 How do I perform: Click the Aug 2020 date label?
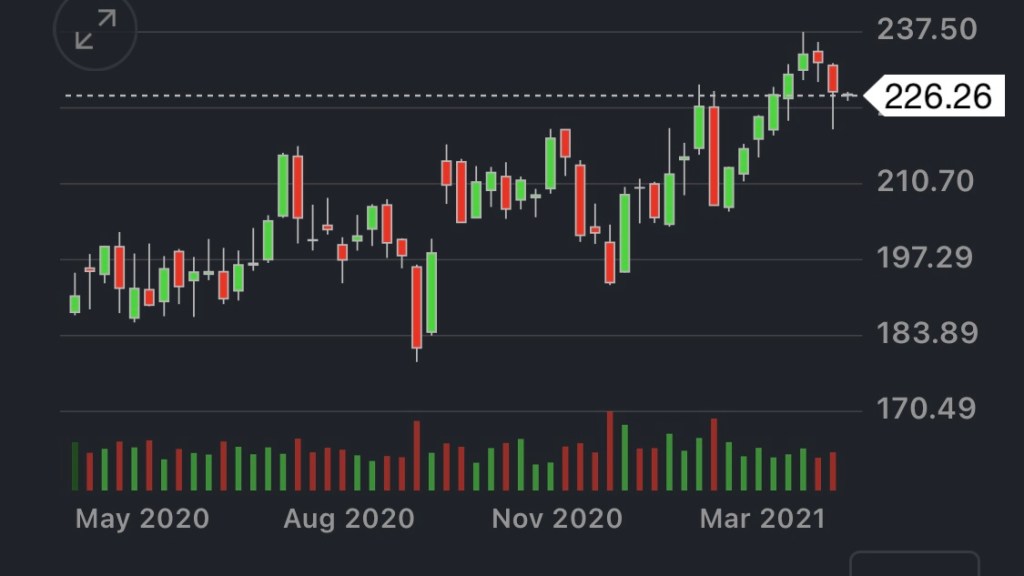click(349, 519)
